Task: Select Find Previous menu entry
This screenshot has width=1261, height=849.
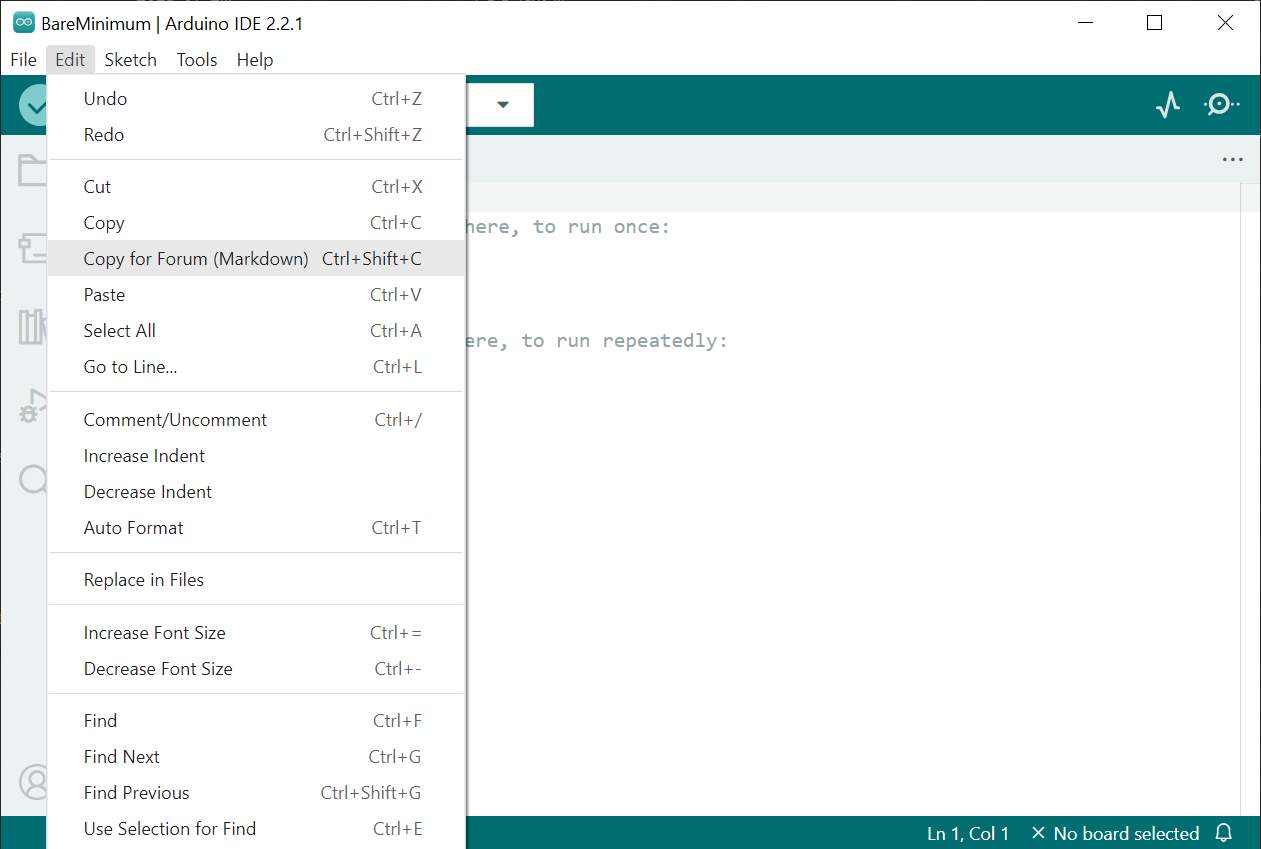Action: [256, 793]
